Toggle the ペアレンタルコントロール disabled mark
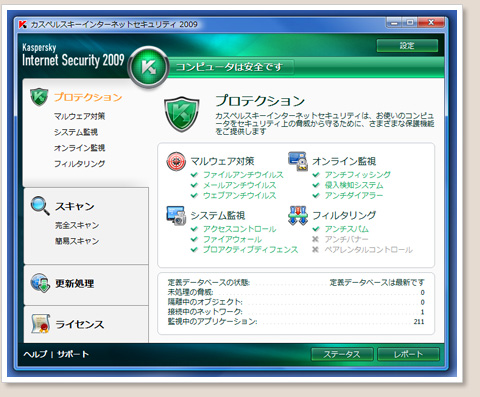 315,249
